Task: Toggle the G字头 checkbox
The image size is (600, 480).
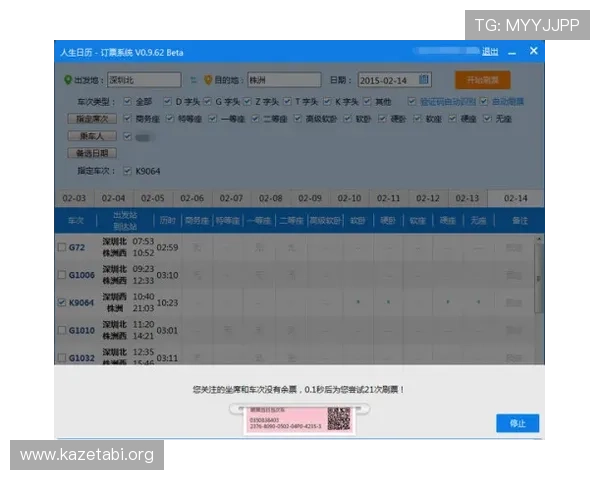Action: point(207,101)
